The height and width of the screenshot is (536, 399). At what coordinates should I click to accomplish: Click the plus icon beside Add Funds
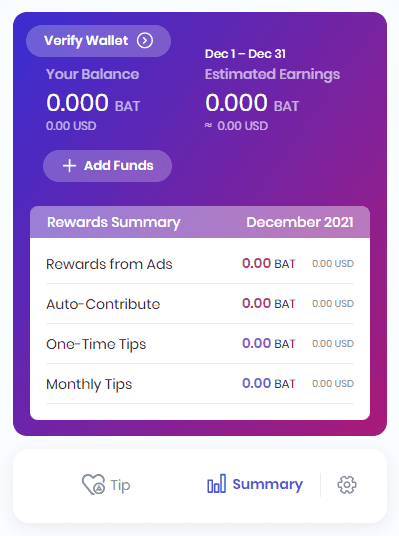point(69,166)
